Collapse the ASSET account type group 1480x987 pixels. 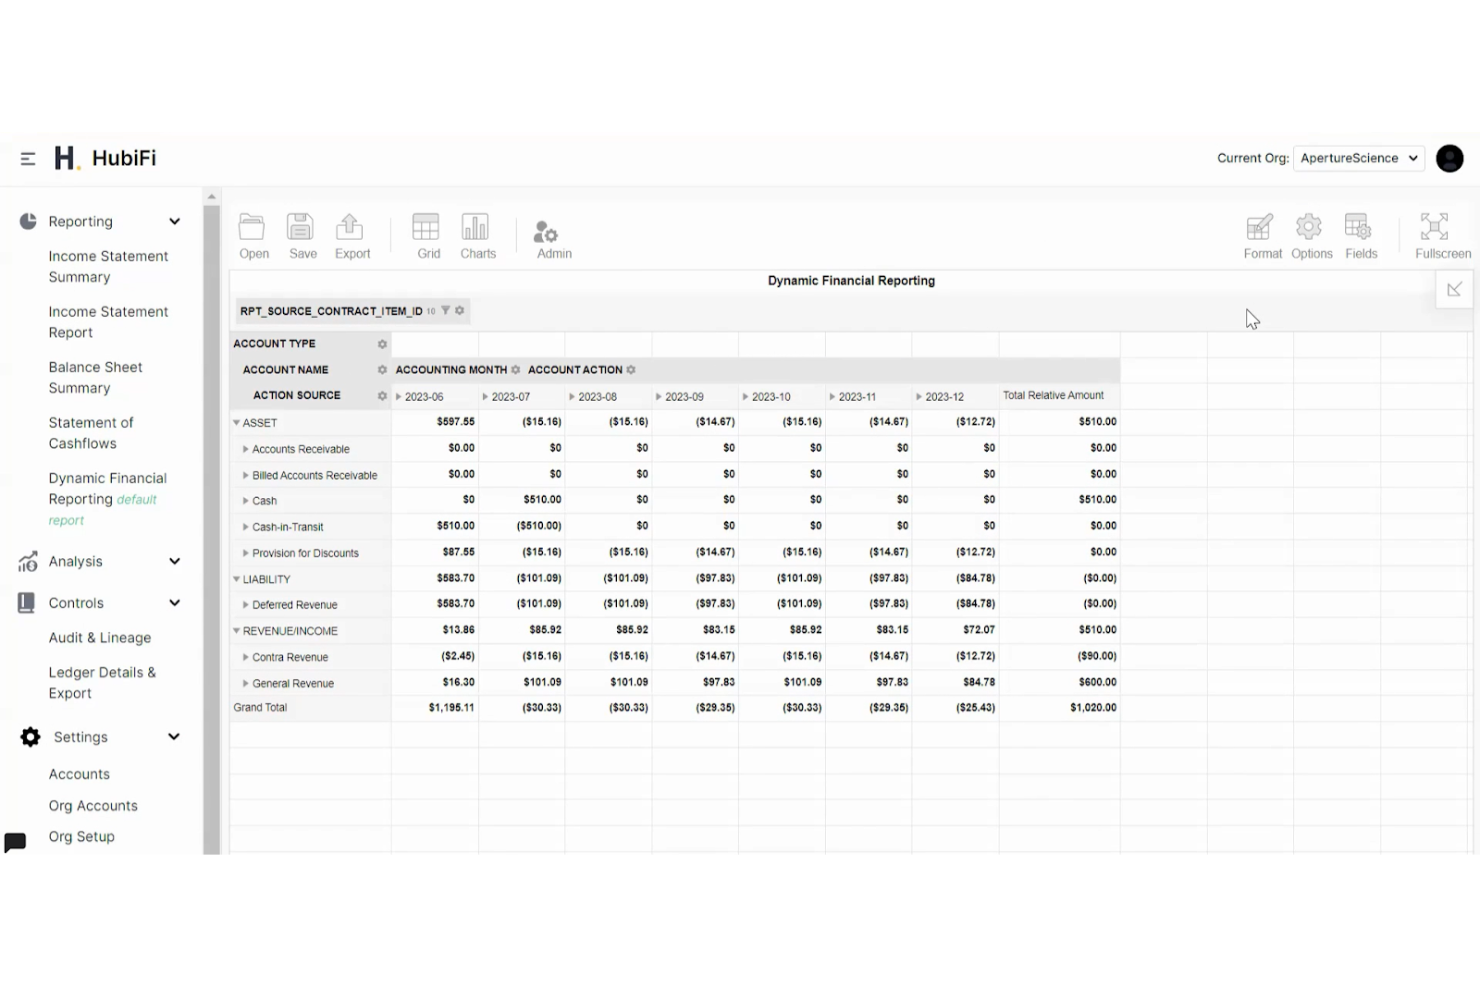(x=236, y=422)
